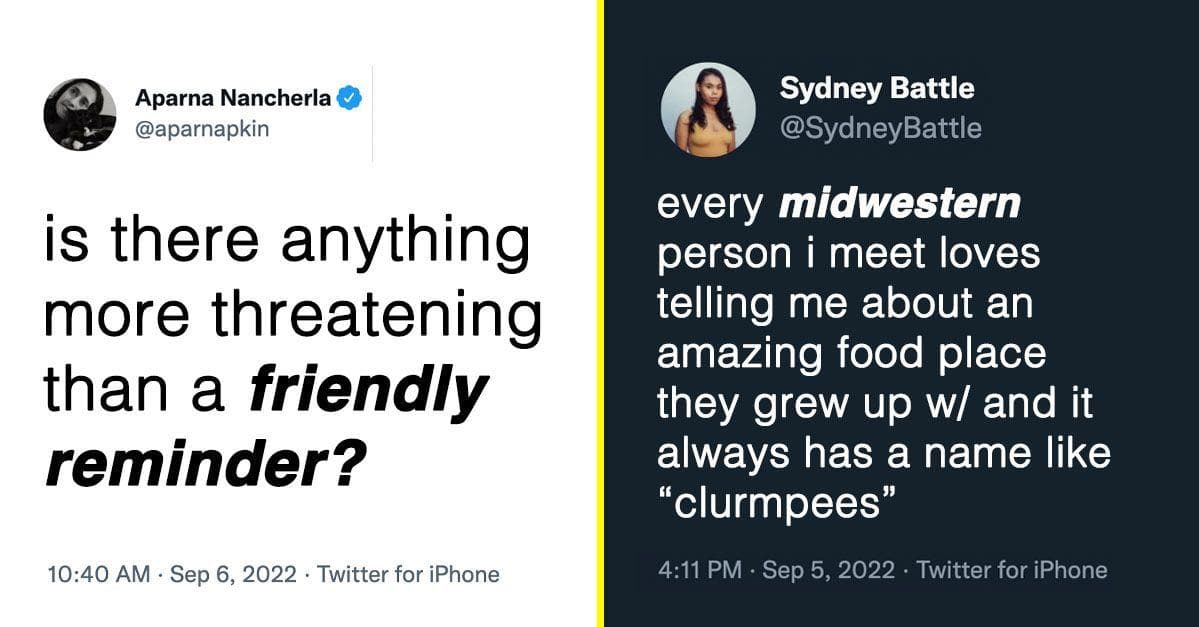Click the 'is there anything' tweet line
1199x627 pixels.
[287, 243]
